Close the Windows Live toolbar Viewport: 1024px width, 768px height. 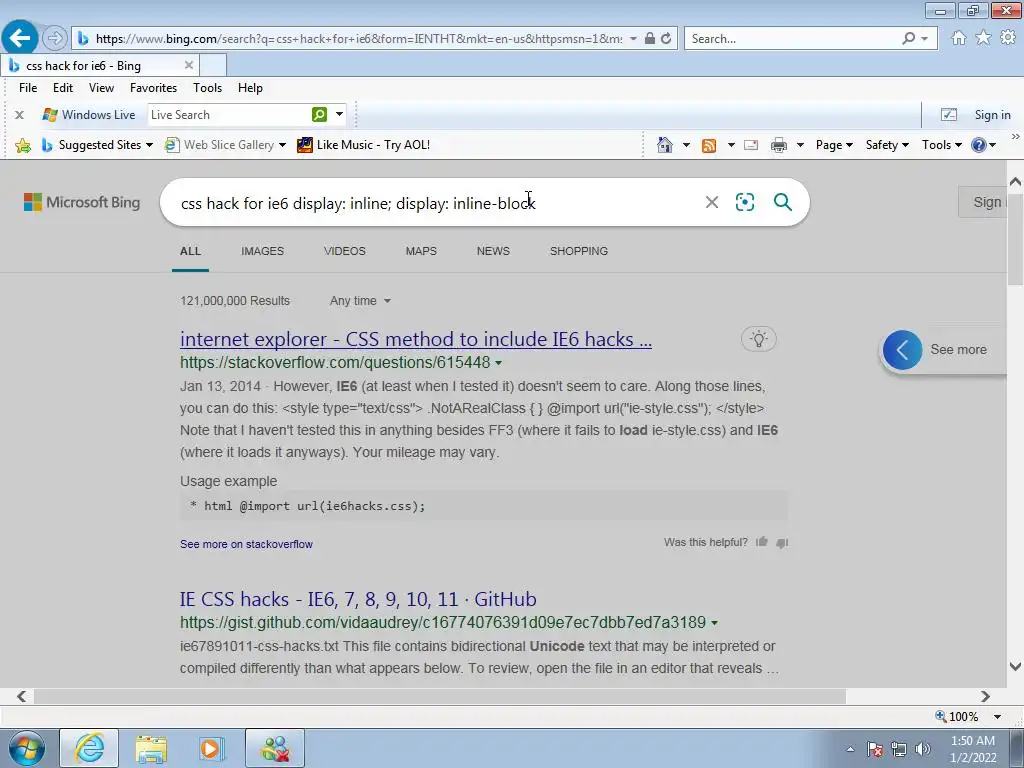point(20,115)
